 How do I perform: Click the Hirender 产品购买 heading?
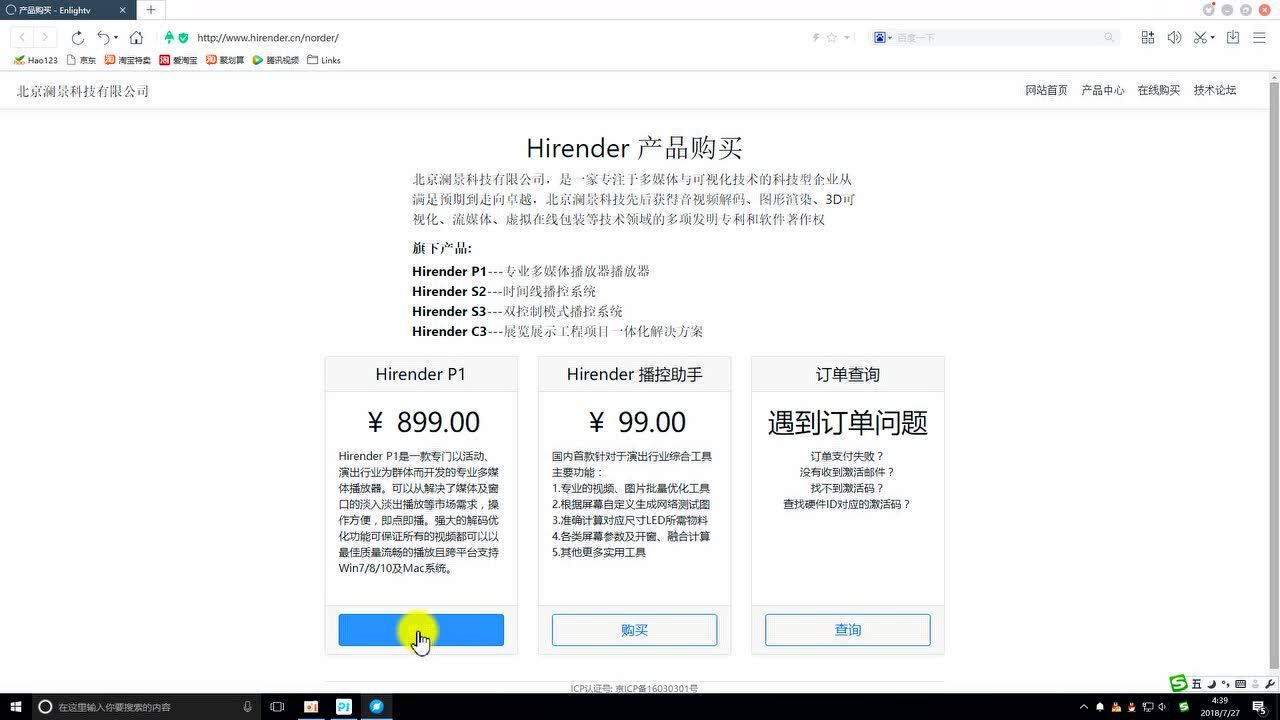pos(634,148)
